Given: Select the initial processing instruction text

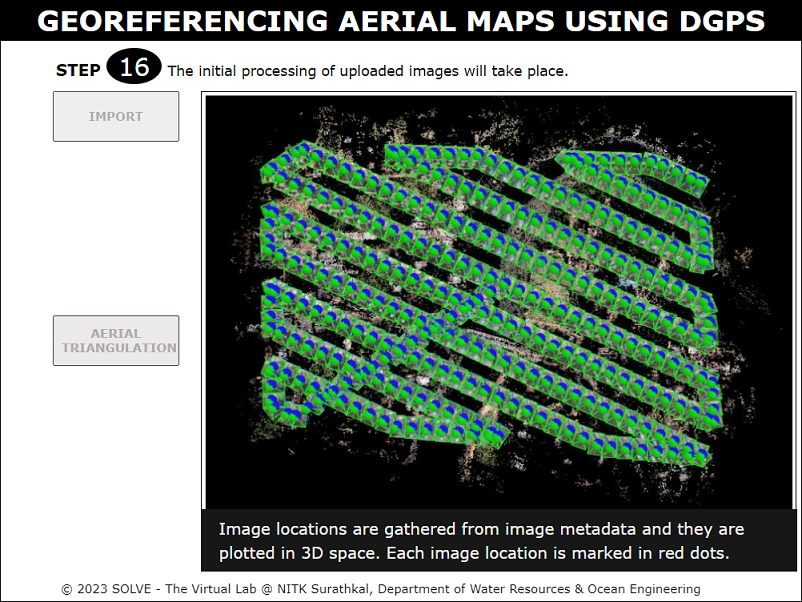Looking at the screenshot, I should (367, 71).
